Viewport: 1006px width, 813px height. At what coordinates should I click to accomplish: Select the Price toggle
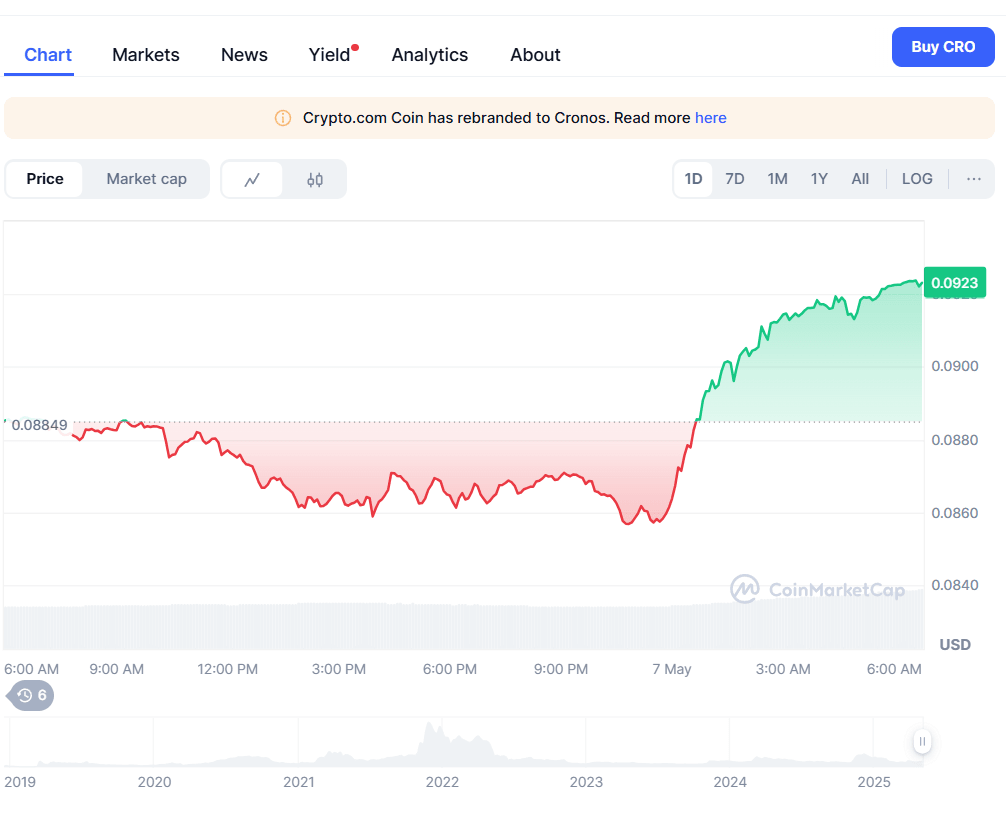tap(45, 179)
